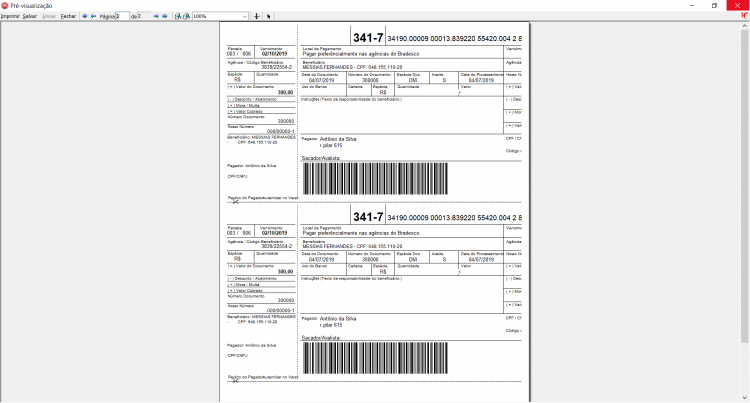Click the scrollbar down arrow

[x=744, y=398]
